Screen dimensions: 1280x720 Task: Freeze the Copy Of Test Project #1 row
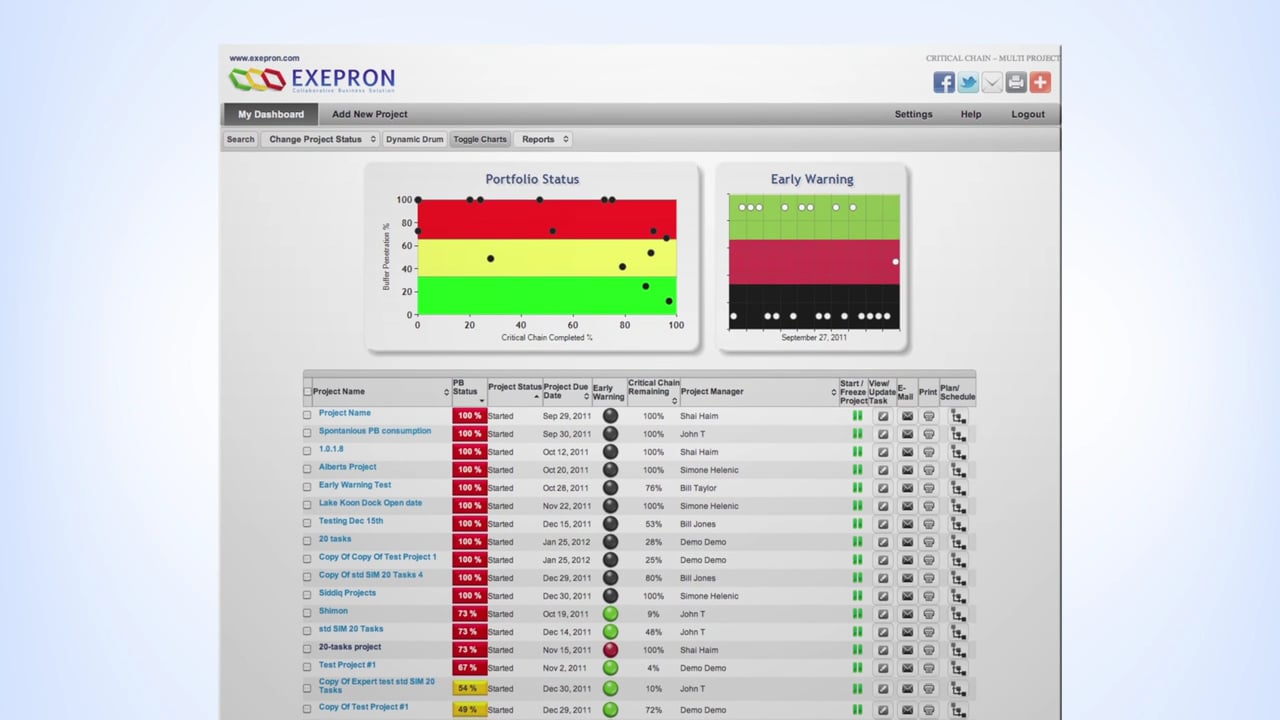[857, 710]
